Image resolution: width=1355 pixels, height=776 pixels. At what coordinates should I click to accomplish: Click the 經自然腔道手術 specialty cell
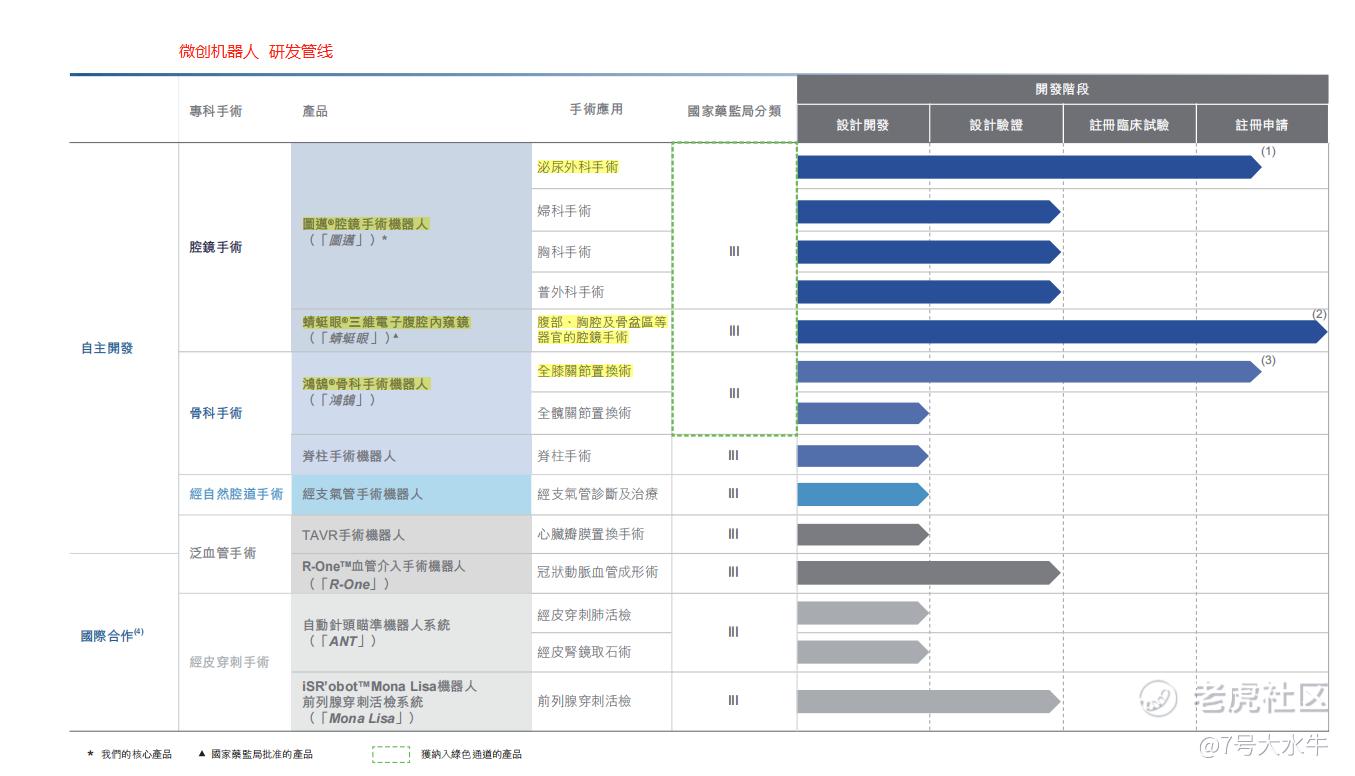tap(236, 494)
